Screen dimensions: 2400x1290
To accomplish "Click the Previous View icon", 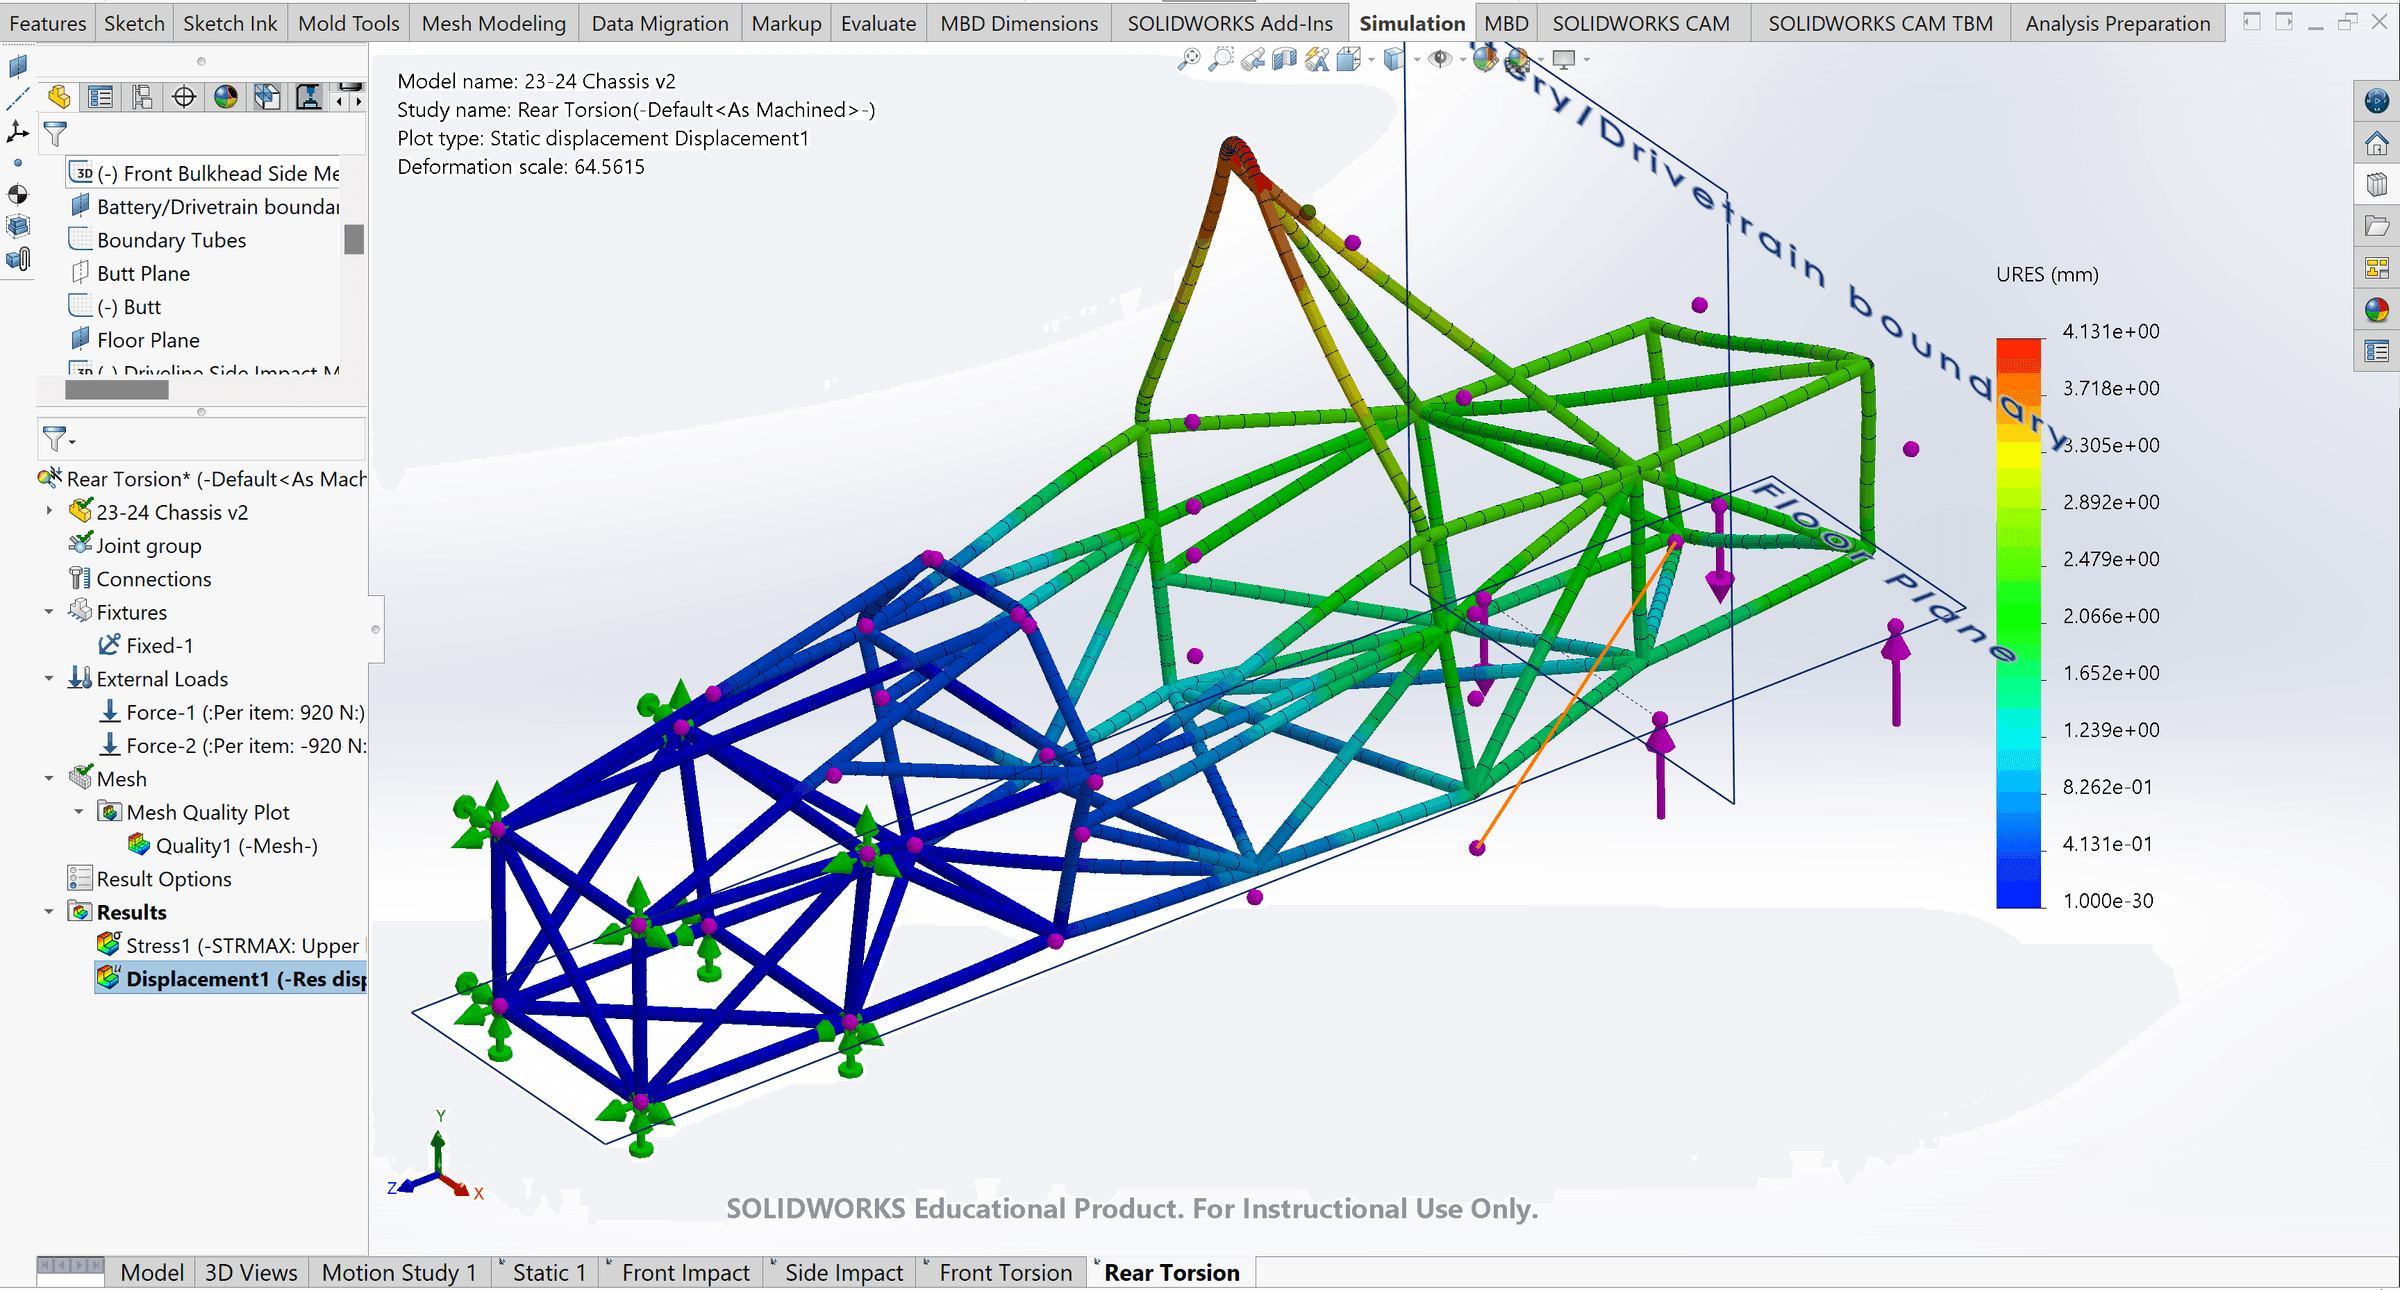I will pos(1252,59).
